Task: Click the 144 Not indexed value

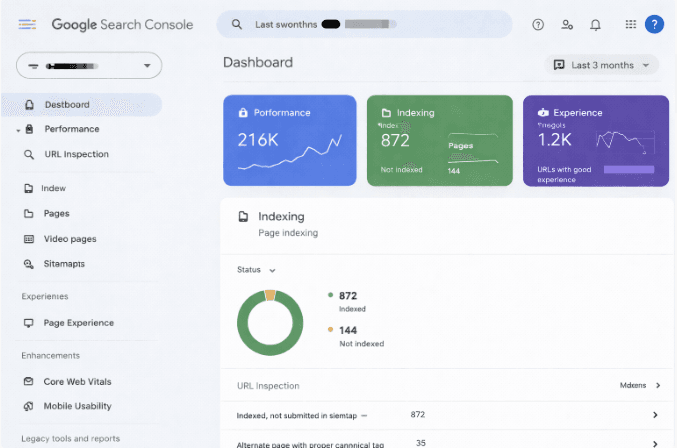Action: (348, 331)
